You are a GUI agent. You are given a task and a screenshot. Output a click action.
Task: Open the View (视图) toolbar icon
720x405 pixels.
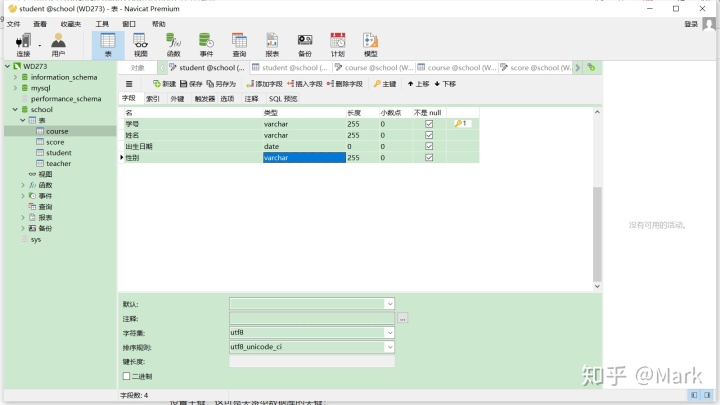coord(141,45)
